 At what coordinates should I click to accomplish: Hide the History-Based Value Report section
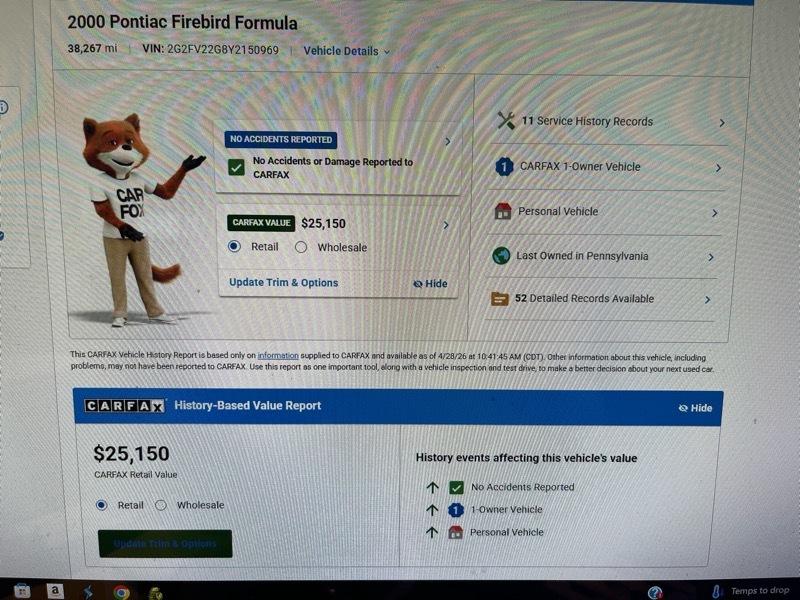(x=695, y=408)
